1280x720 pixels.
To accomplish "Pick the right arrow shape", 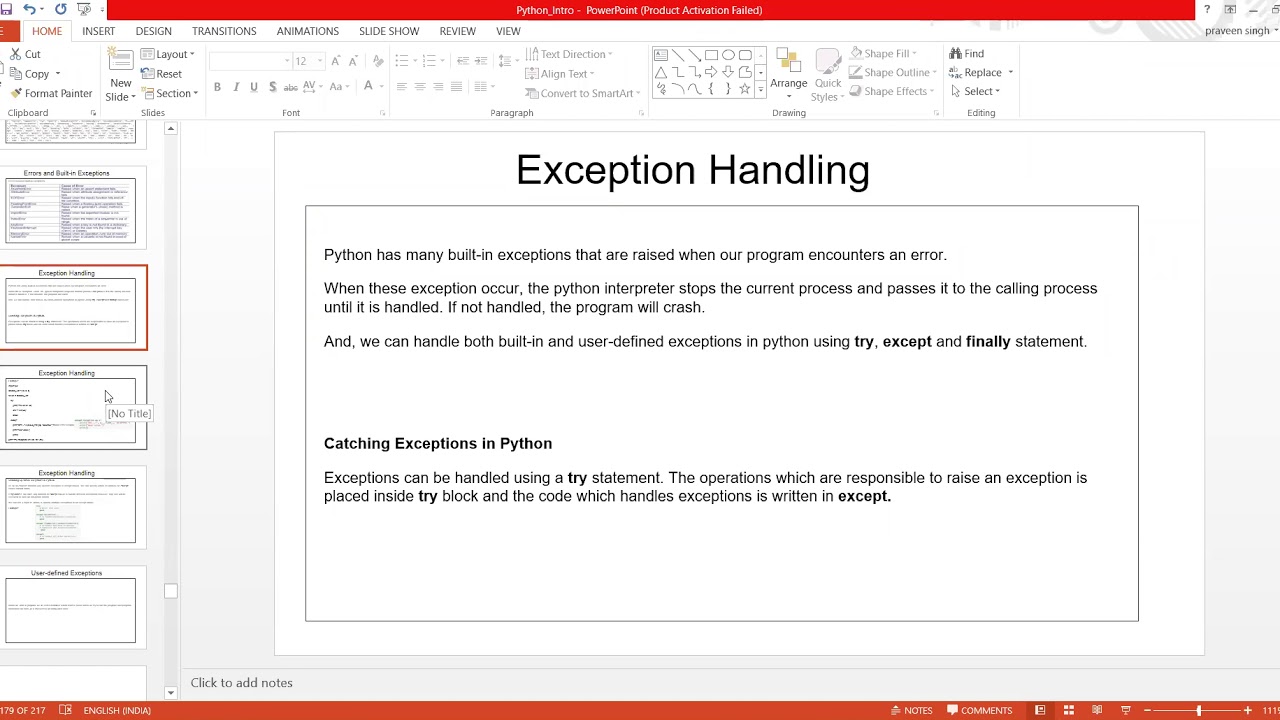I will click(711, 72).
